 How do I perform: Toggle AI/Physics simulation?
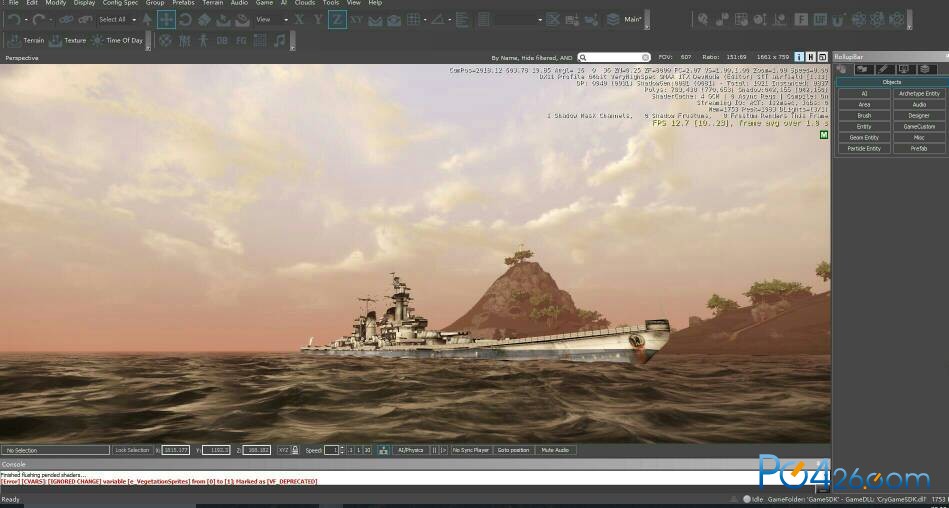click(x=411, y=450)
